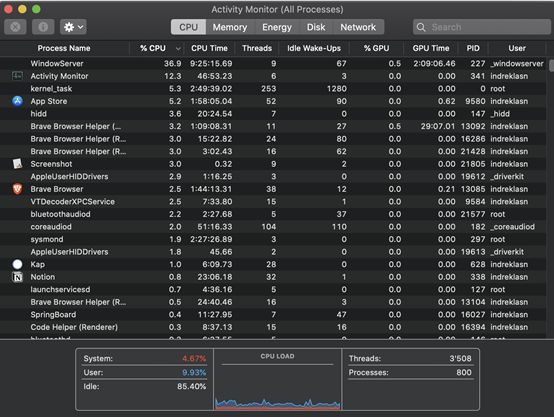Click the red close window button
The width and height of the screenshot is (554, 417).
(x=8, y=9)
